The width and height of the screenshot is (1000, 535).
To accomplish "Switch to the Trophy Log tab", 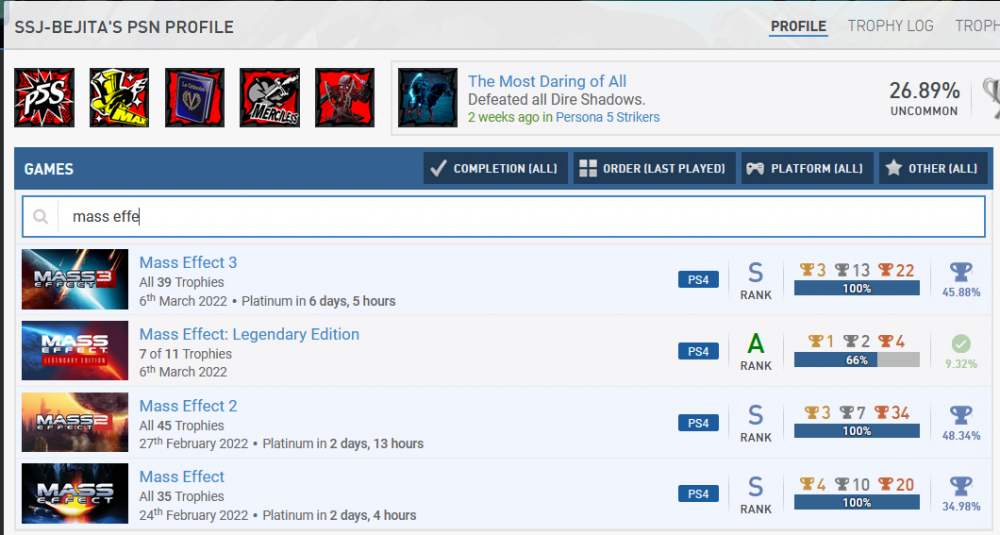I will [x=890, y=27].
